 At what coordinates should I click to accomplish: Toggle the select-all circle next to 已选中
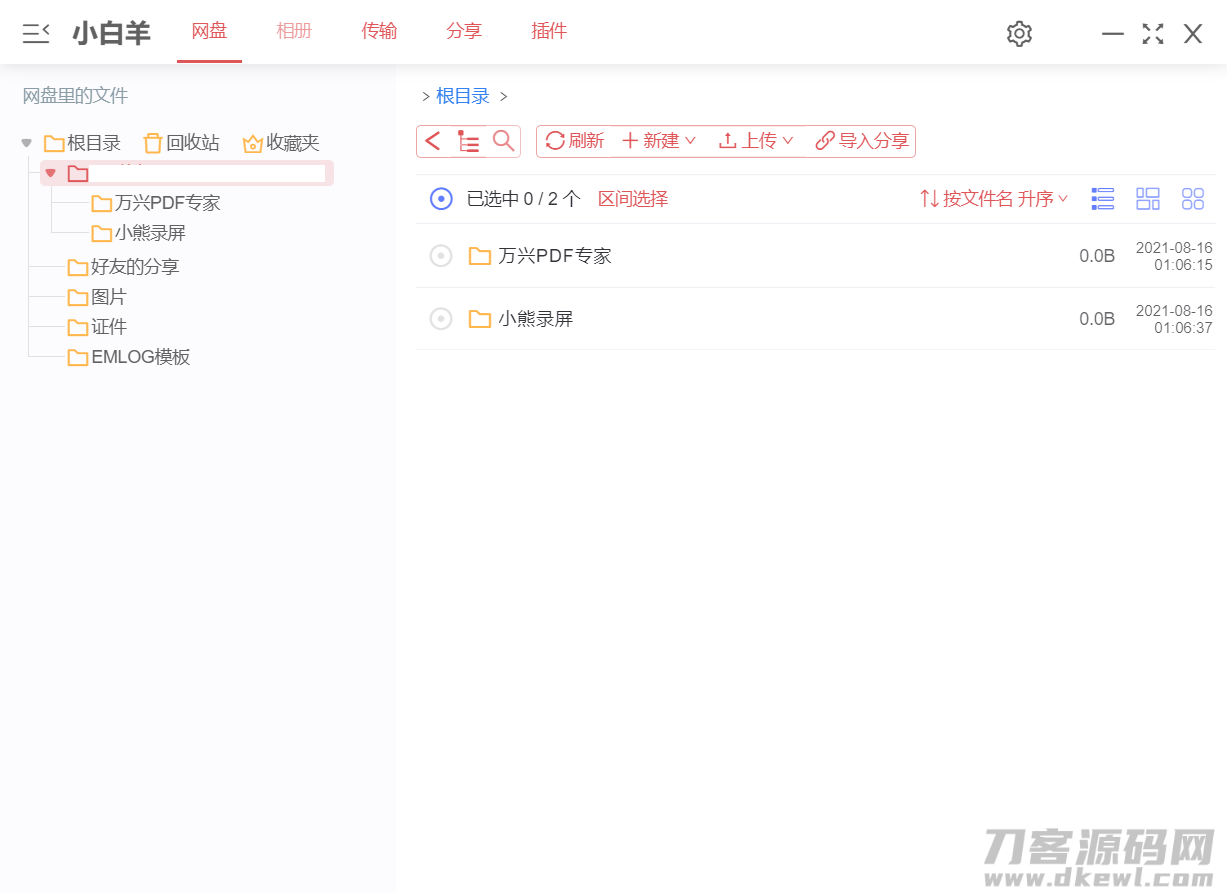[441, 199]
